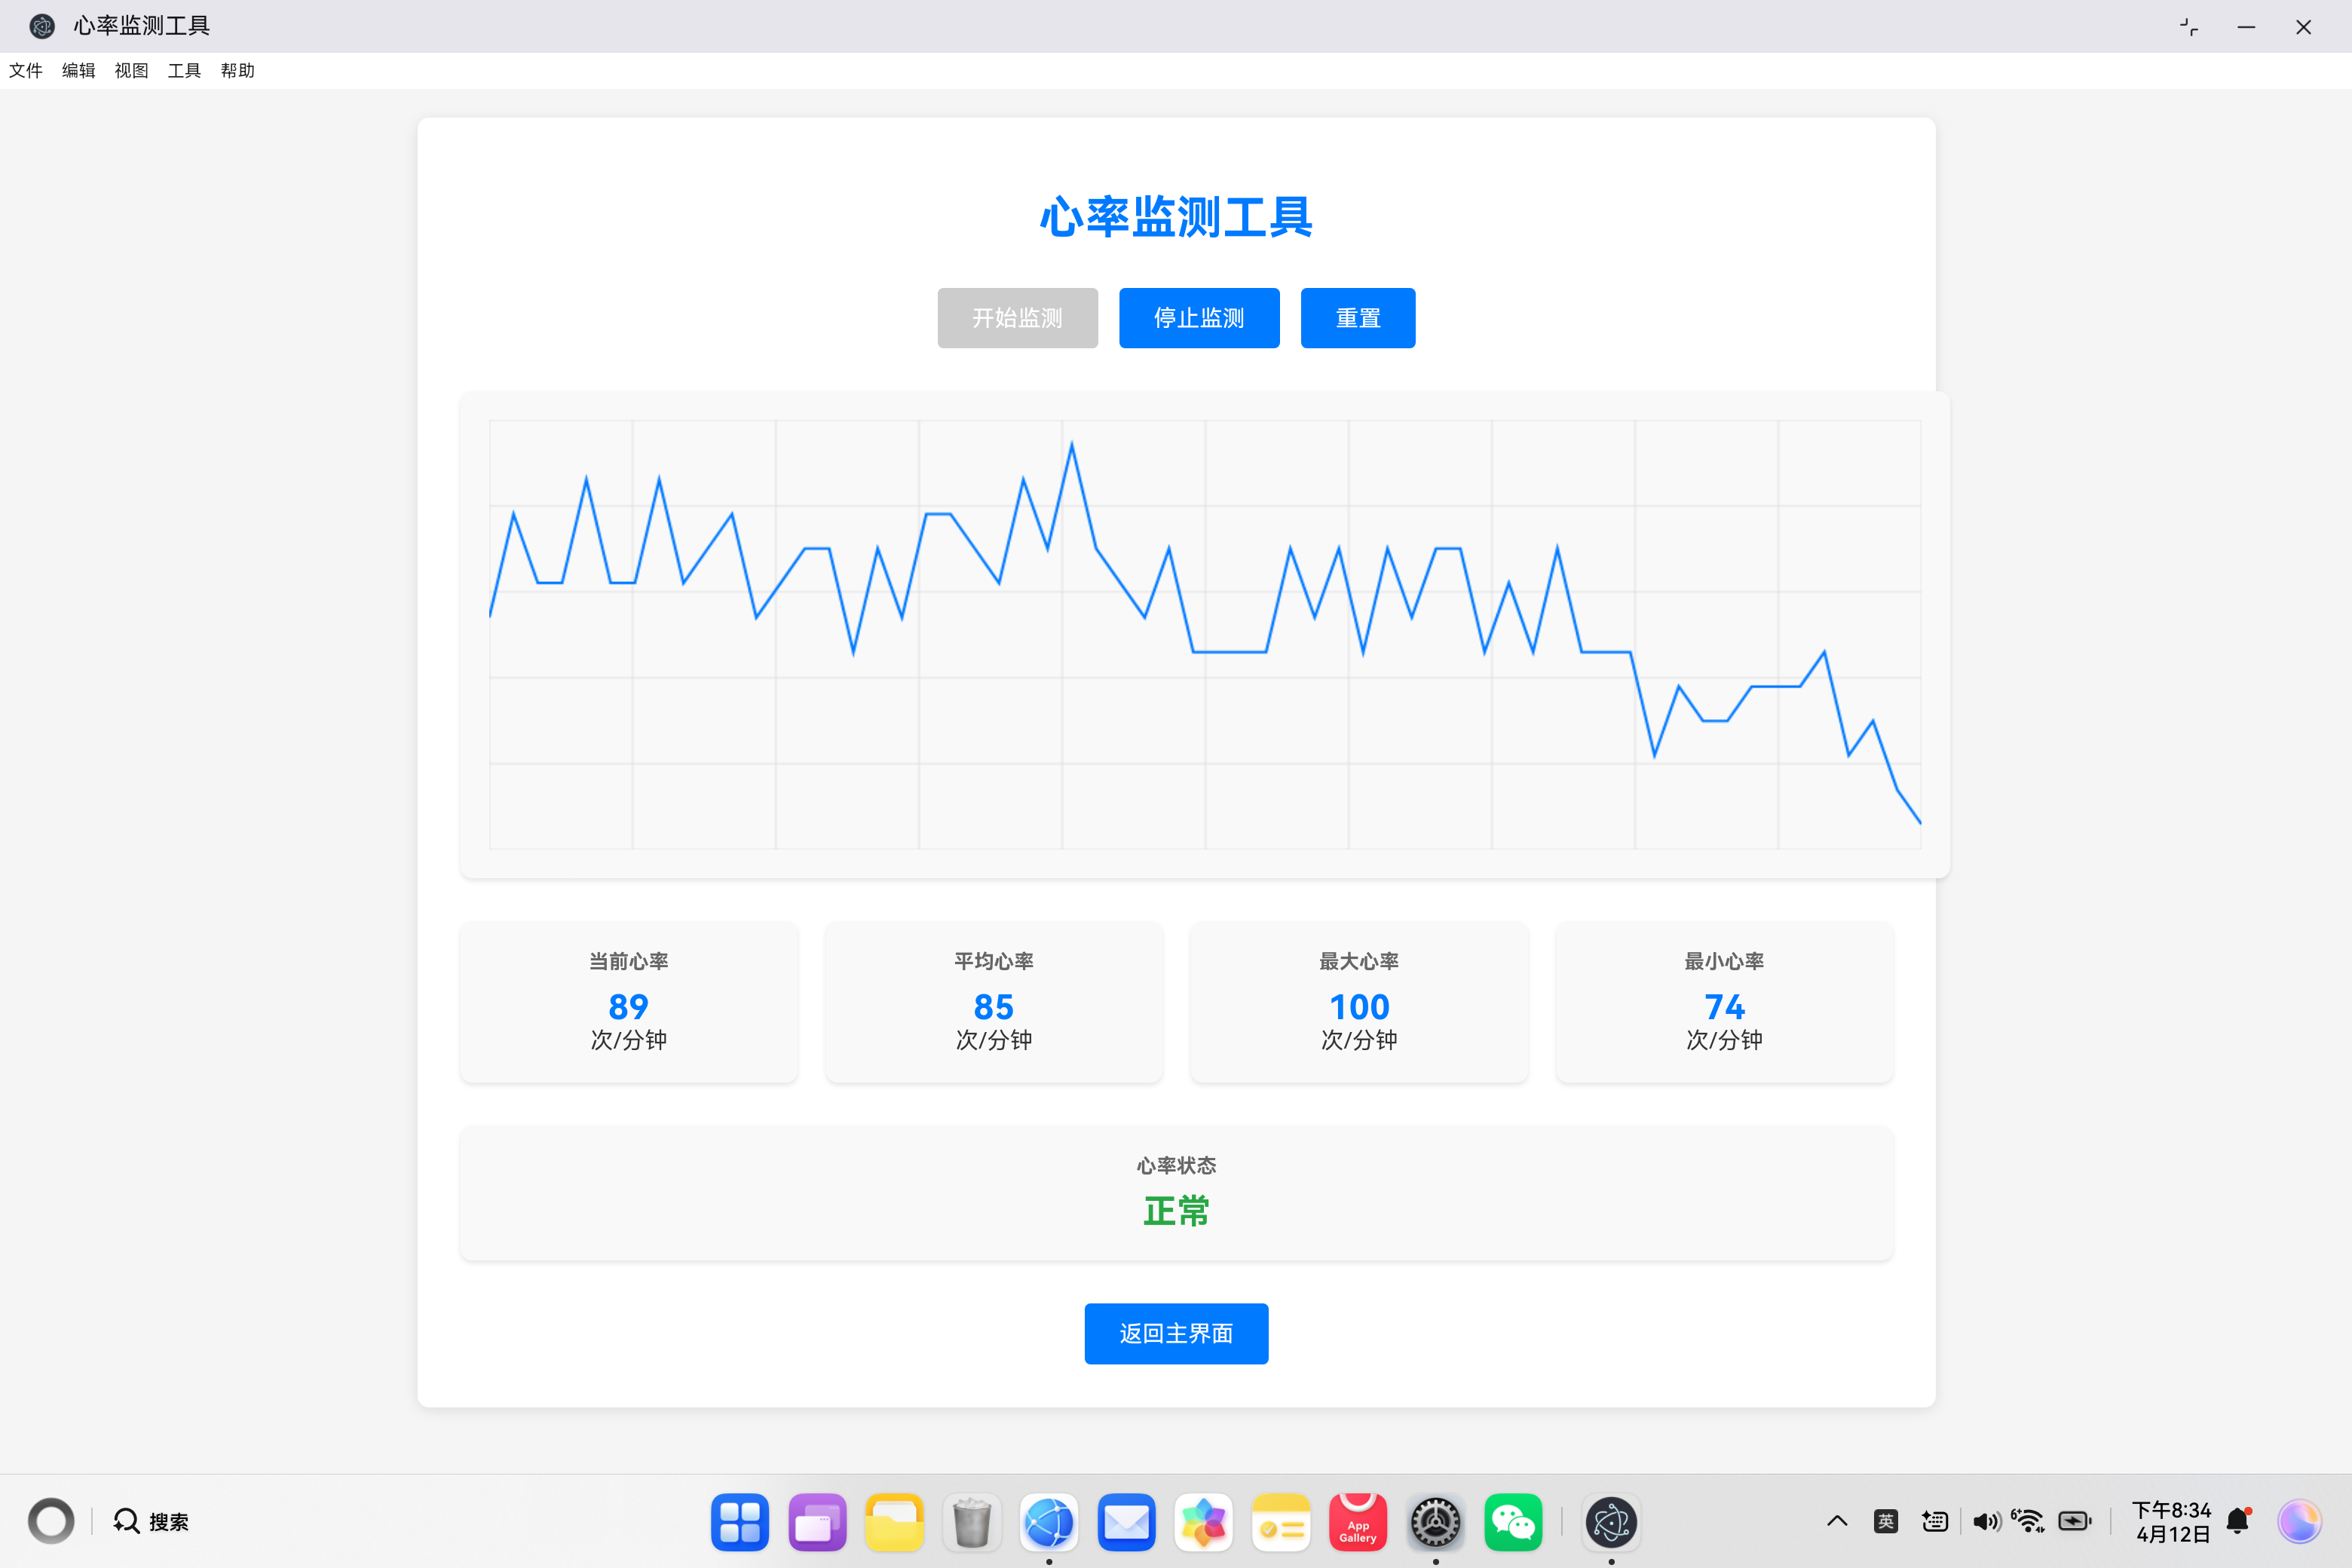Screen dimensions: 2352x1568
Task: Open the file manager folder icon
Action: (894, 1522)
